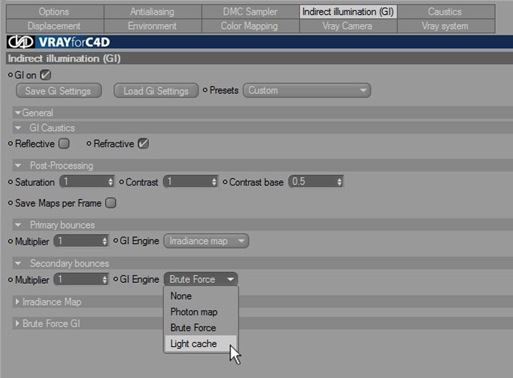Check Save Maps per Frame
Image resolution: width=513 pixels, height=378 pixels.
[x=111, y=203]
